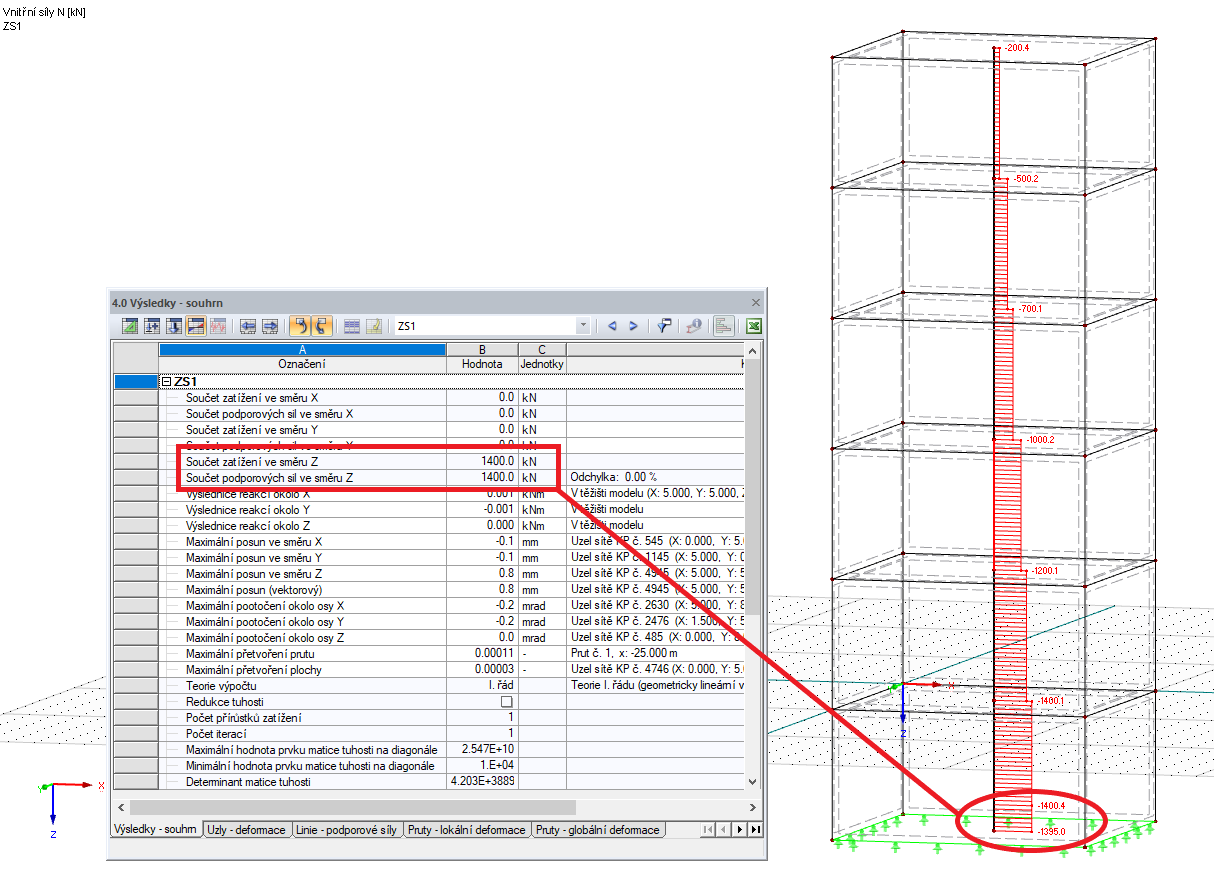
Task: Toggle the second orange-highlighted arrow icon
Action: (323, 326)
